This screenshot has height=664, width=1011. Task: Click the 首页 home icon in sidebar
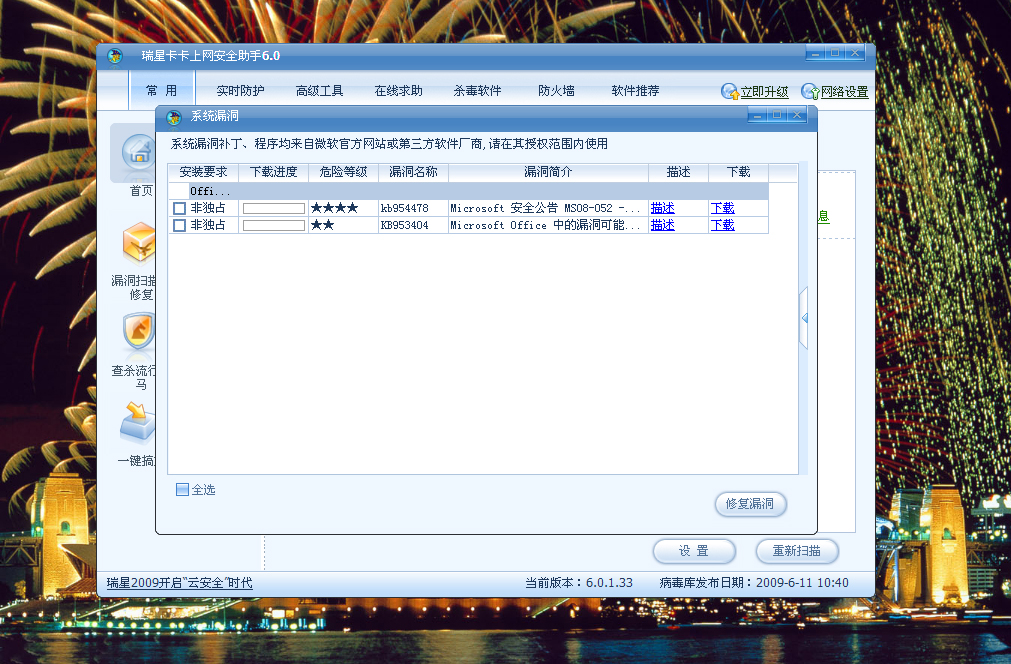click(x=139, y=153)
